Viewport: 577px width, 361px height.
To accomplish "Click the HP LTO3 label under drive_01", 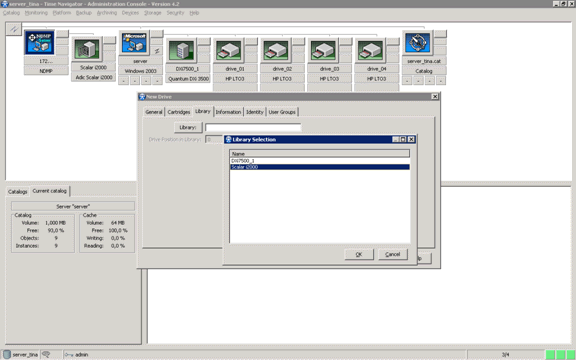I will [235, 79].
